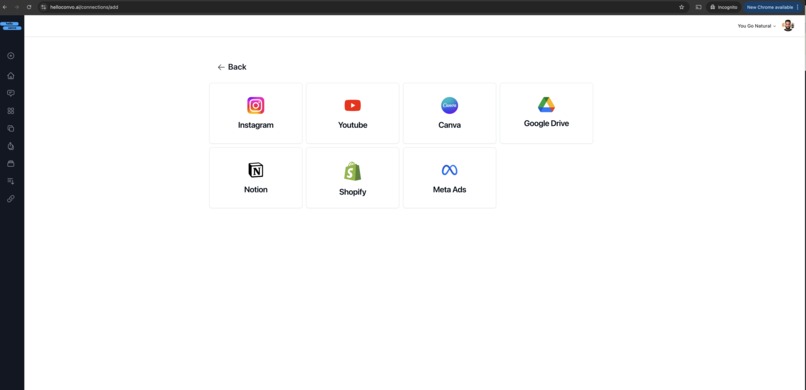Image resolution: width=806 pixels, height=390 pixels.
Task: Click the app logo atop the sidebar
Action: click(x=11, y=26)
